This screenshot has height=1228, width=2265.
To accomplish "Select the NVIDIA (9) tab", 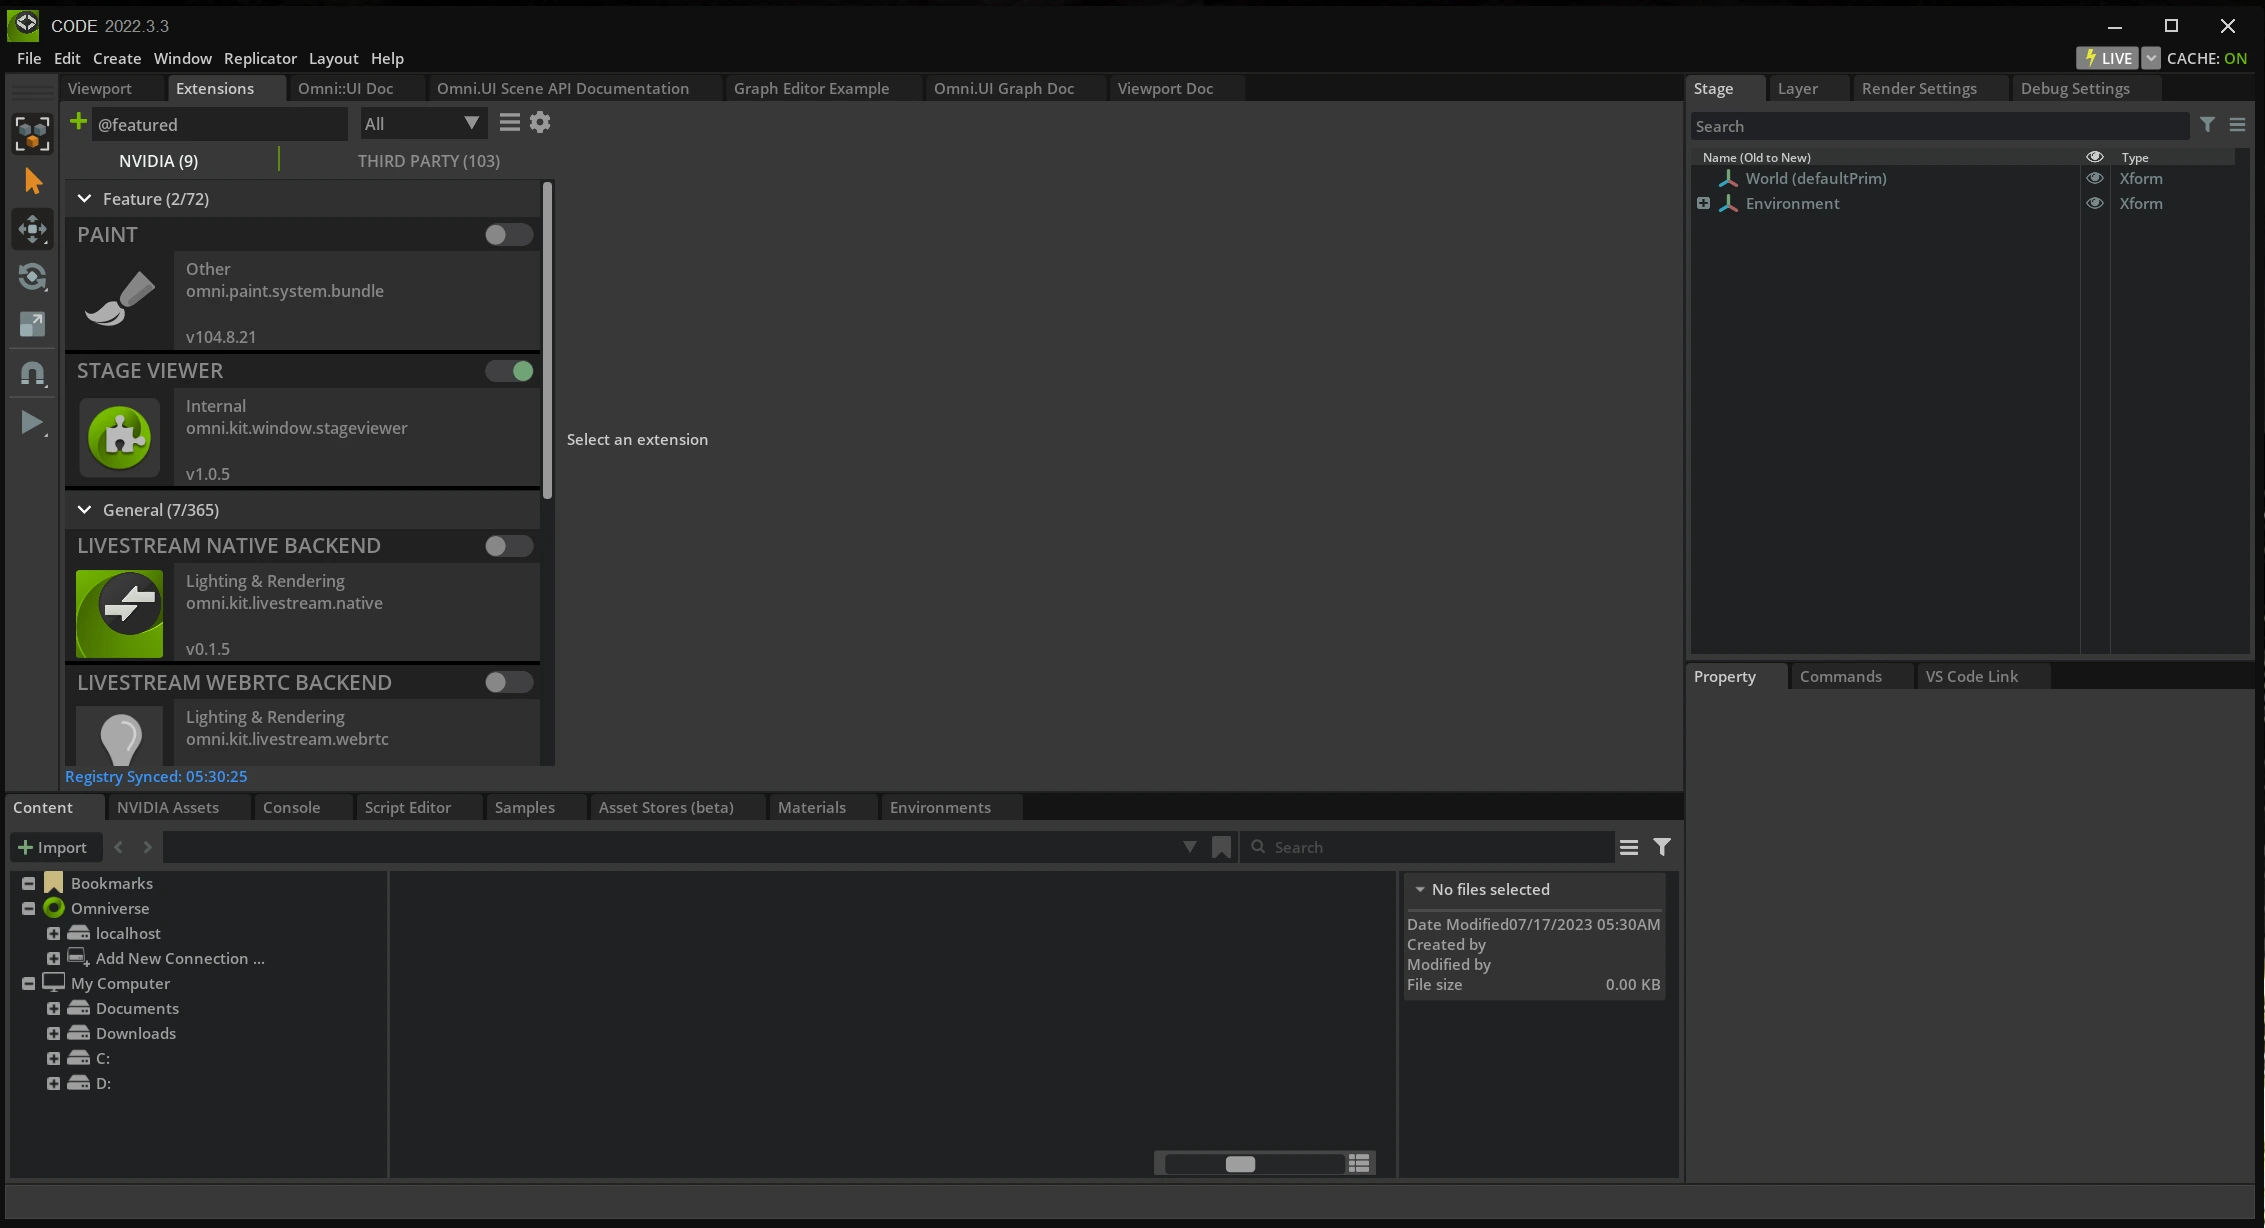I will 158,161.
